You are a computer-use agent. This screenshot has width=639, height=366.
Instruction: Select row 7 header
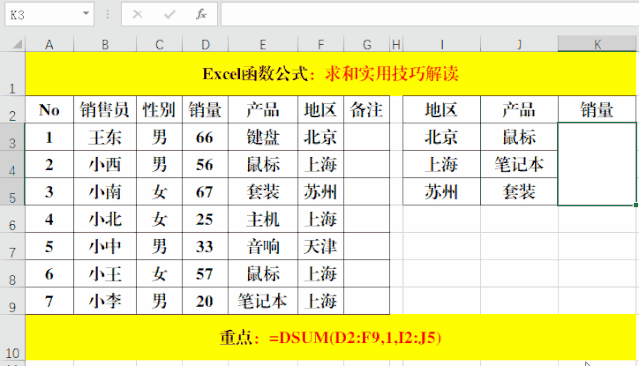point(12,247)
